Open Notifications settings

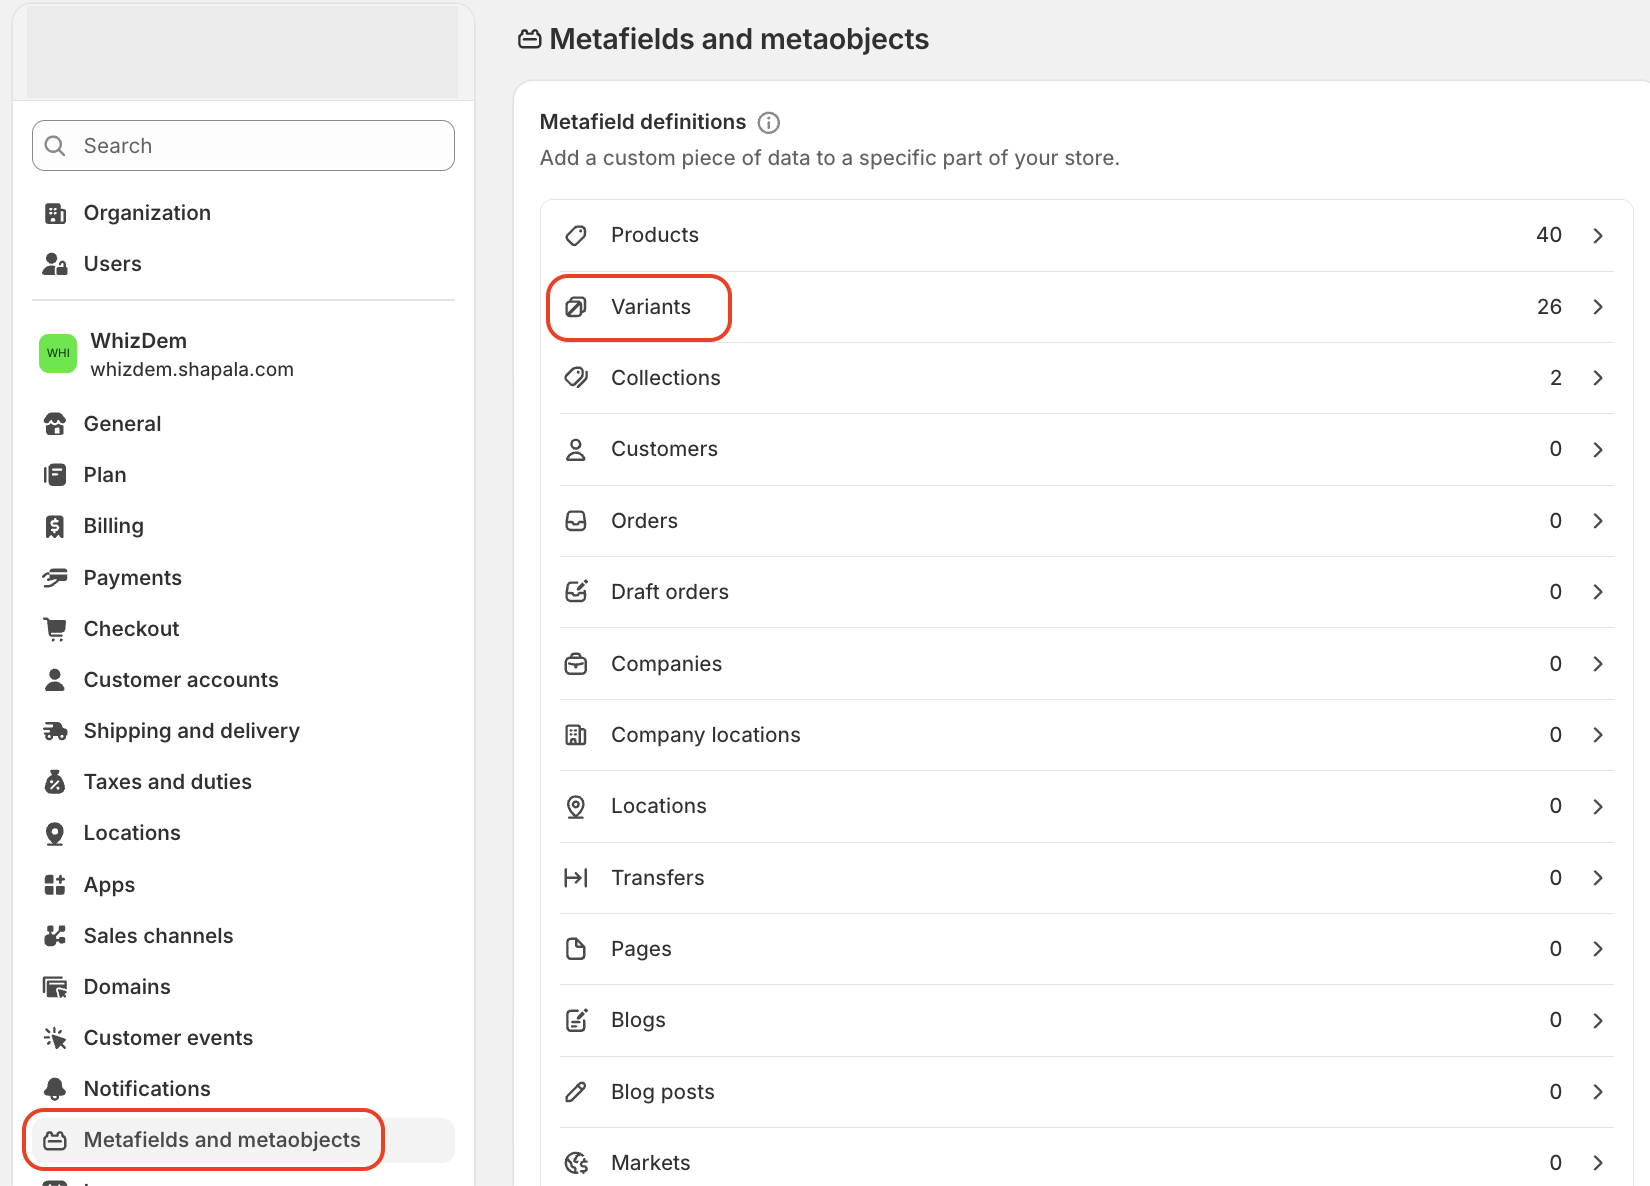pos(243,1089)
